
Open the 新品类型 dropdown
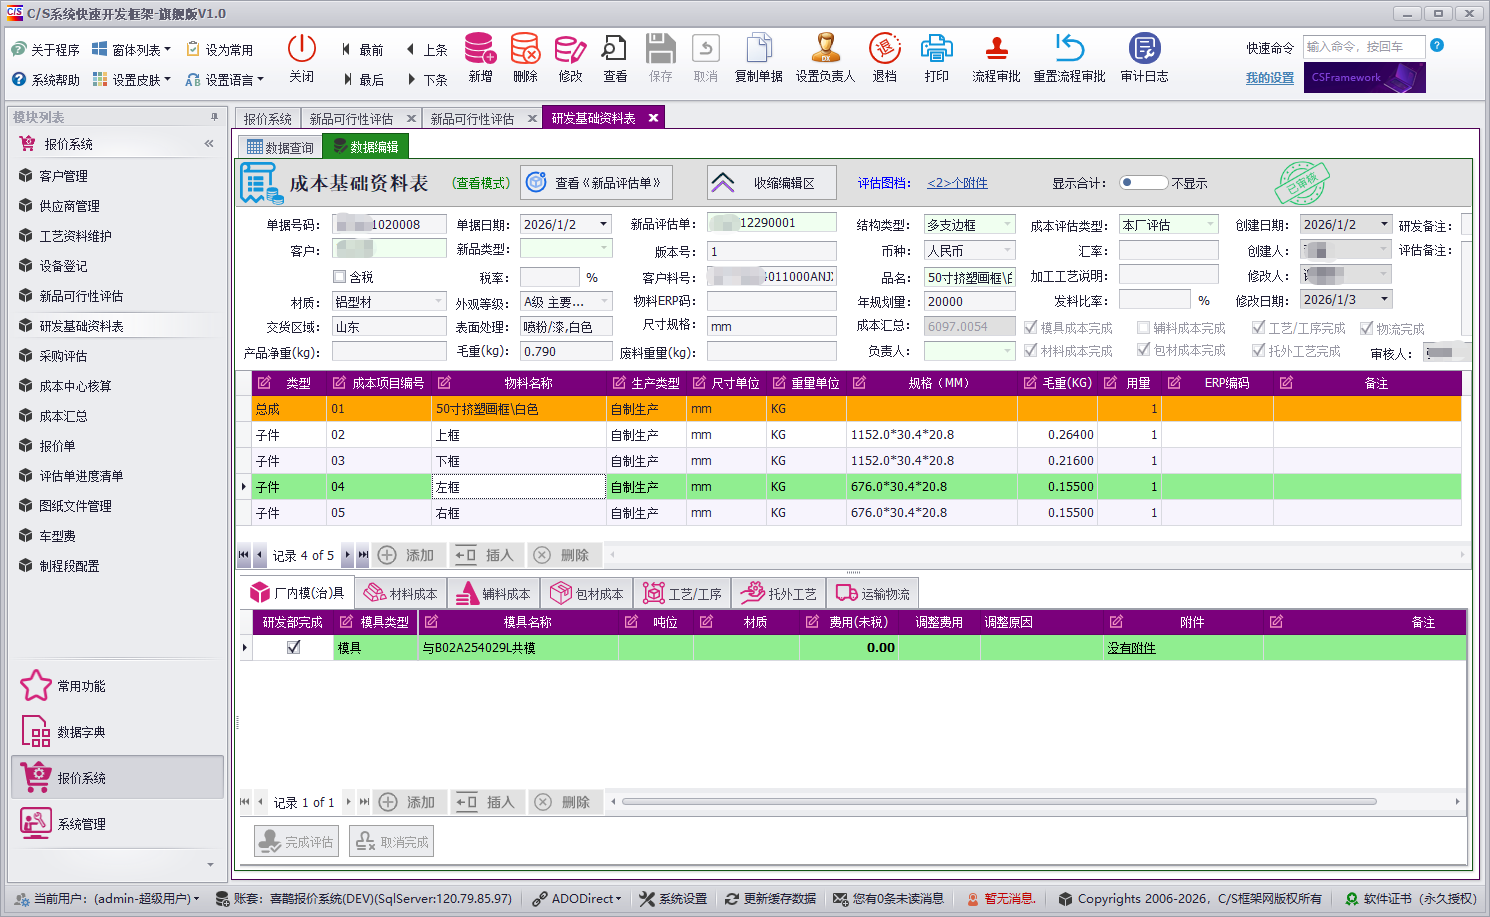pyautogui.click(x=603, y=248)
